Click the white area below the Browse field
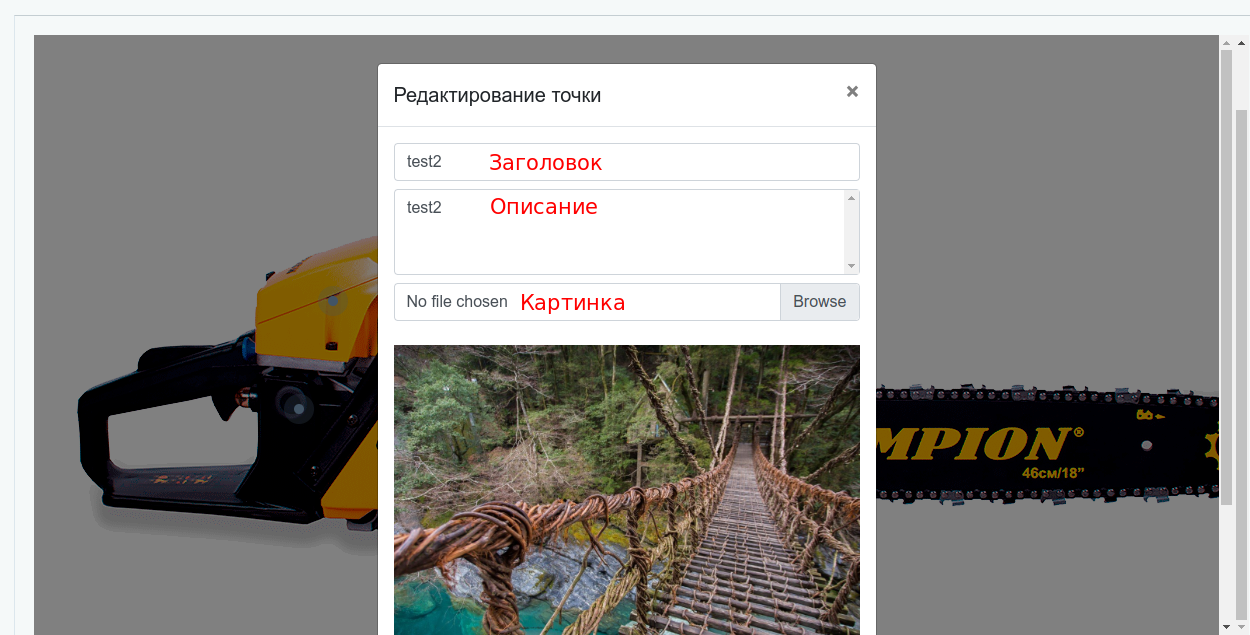Image resolution: width=1250 pixels, height=635 pixels. pyautogui.click(x=627, y=330)
